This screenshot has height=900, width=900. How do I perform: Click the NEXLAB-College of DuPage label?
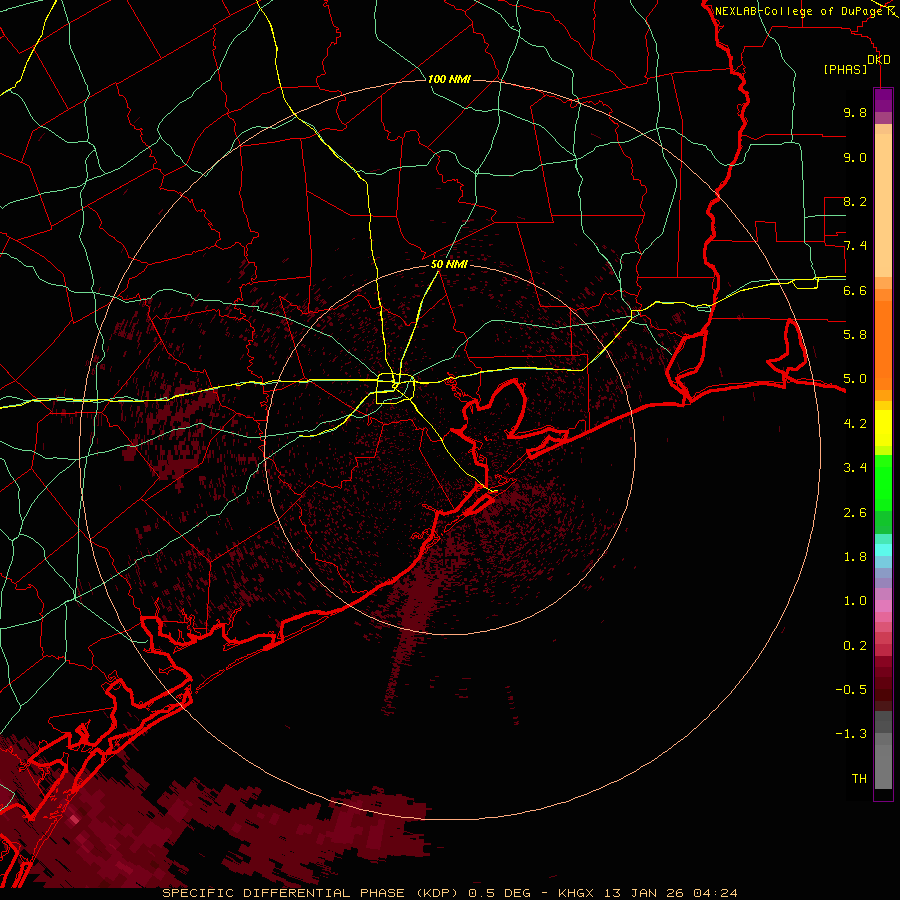point(800,11)
